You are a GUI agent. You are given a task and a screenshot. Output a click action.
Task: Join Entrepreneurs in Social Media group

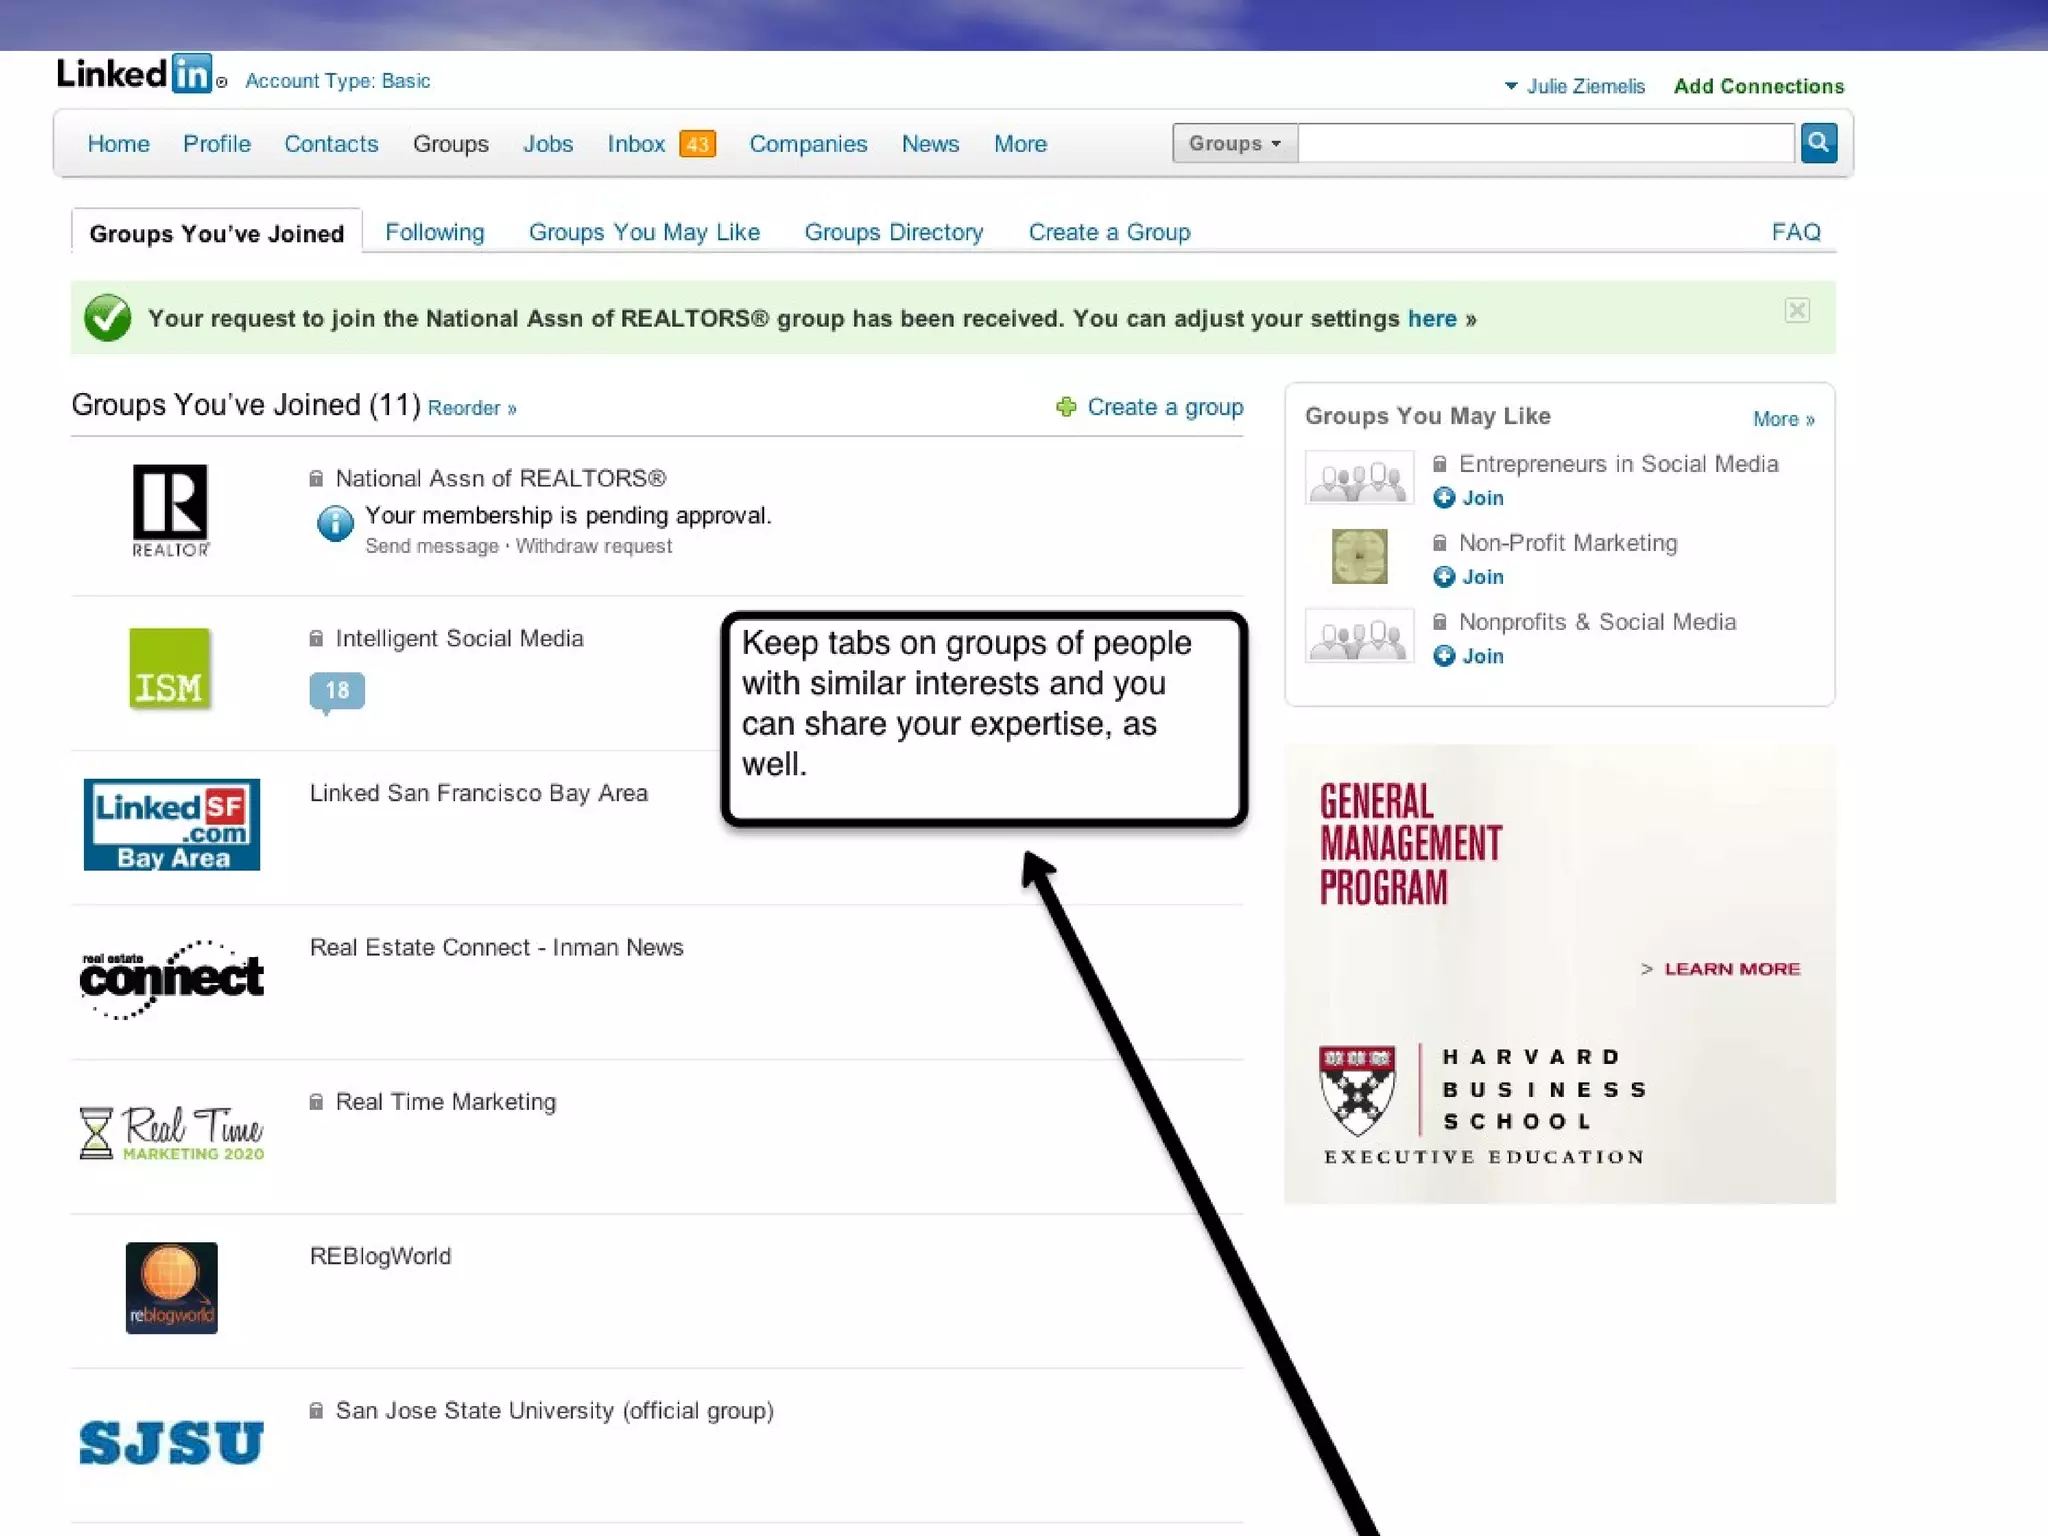pyautogui.click(x=1469, y=498)
